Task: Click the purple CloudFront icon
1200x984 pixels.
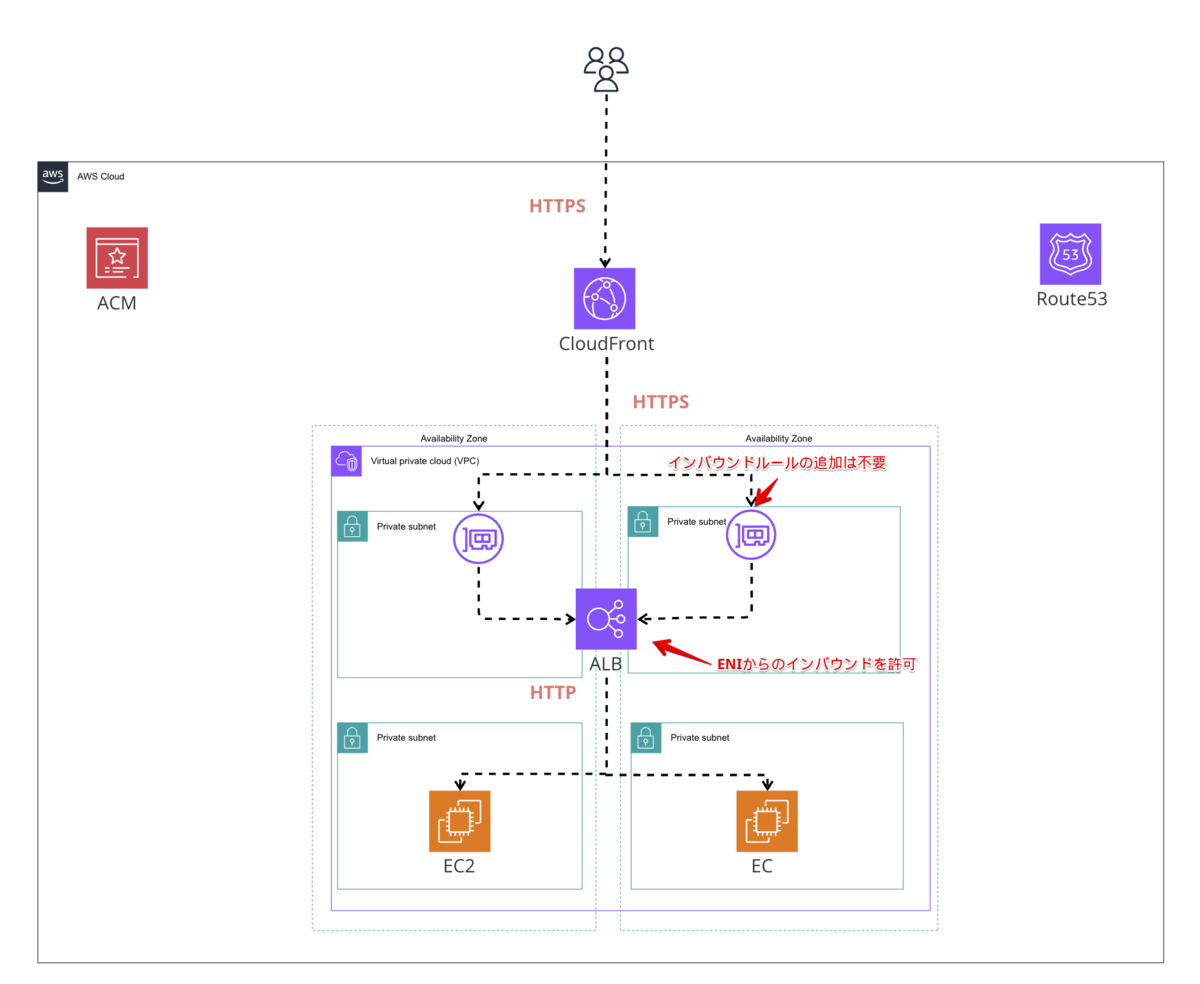Action: tap(605, 298)
